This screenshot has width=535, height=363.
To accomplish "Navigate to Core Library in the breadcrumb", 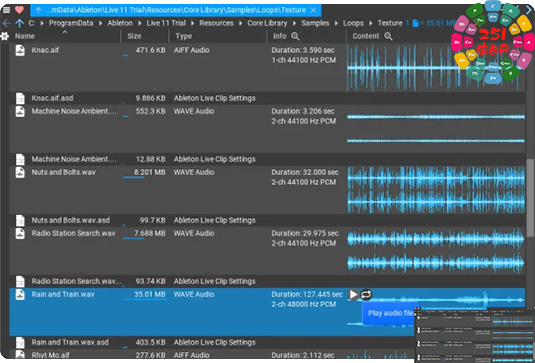I will pyautogui.click(x=267, y=23).
